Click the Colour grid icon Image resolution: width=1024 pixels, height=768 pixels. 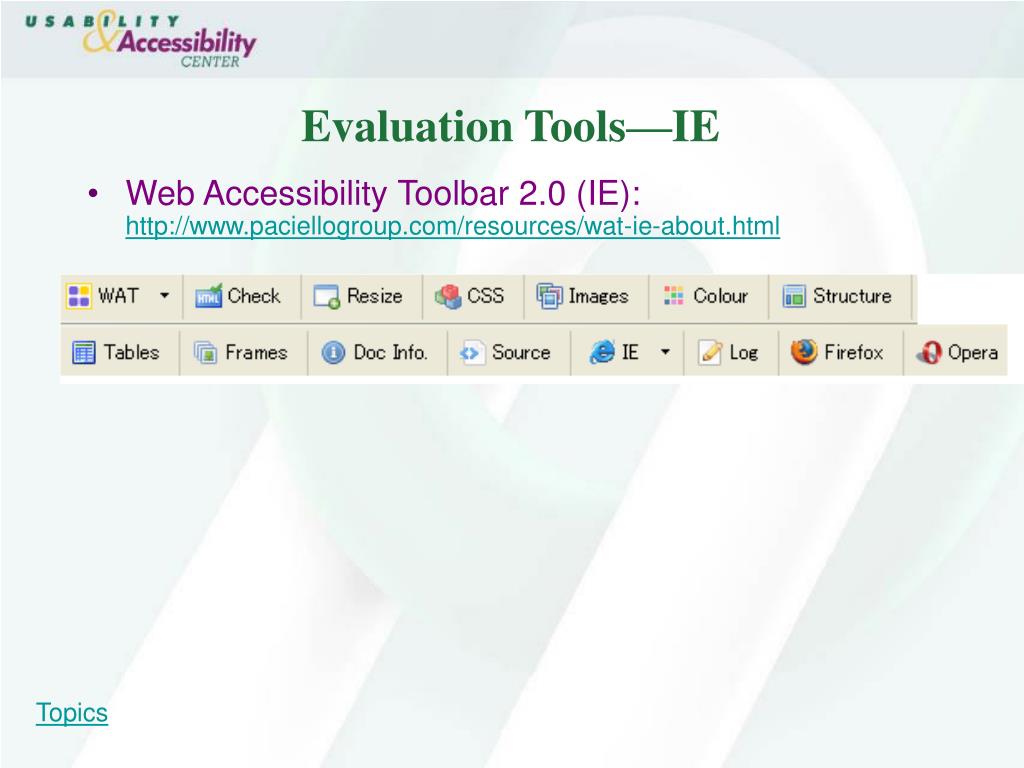tap(673, 296)
